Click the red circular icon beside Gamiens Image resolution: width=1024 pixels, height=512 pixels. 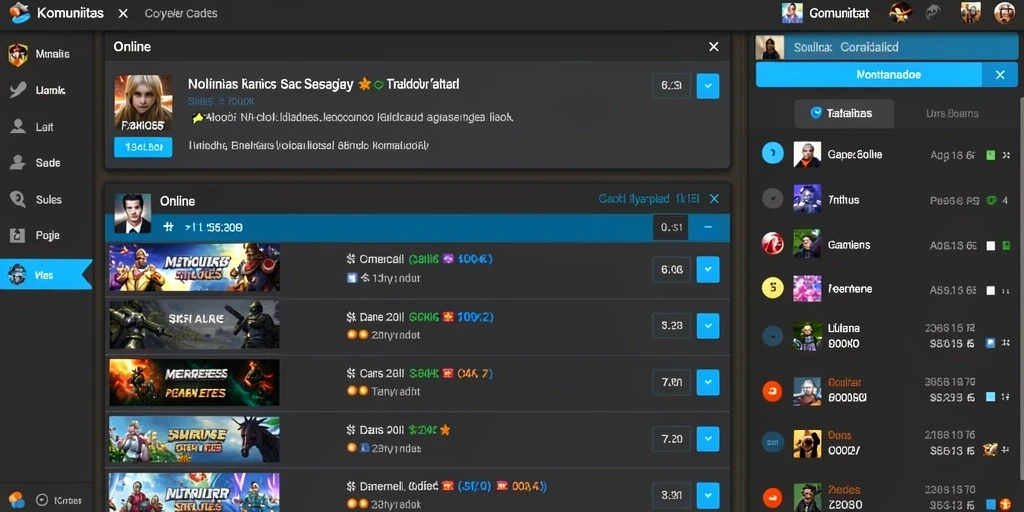pos(773,244)
